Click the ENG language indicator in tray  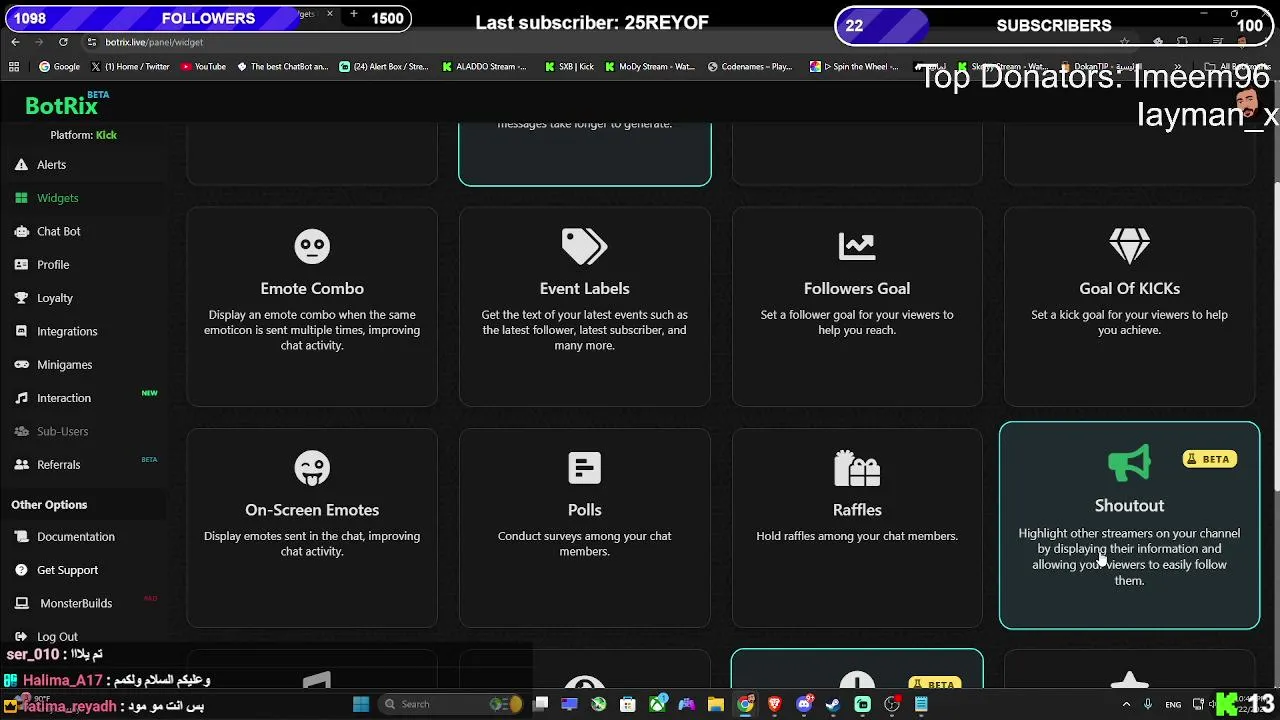coord(1174,704)
